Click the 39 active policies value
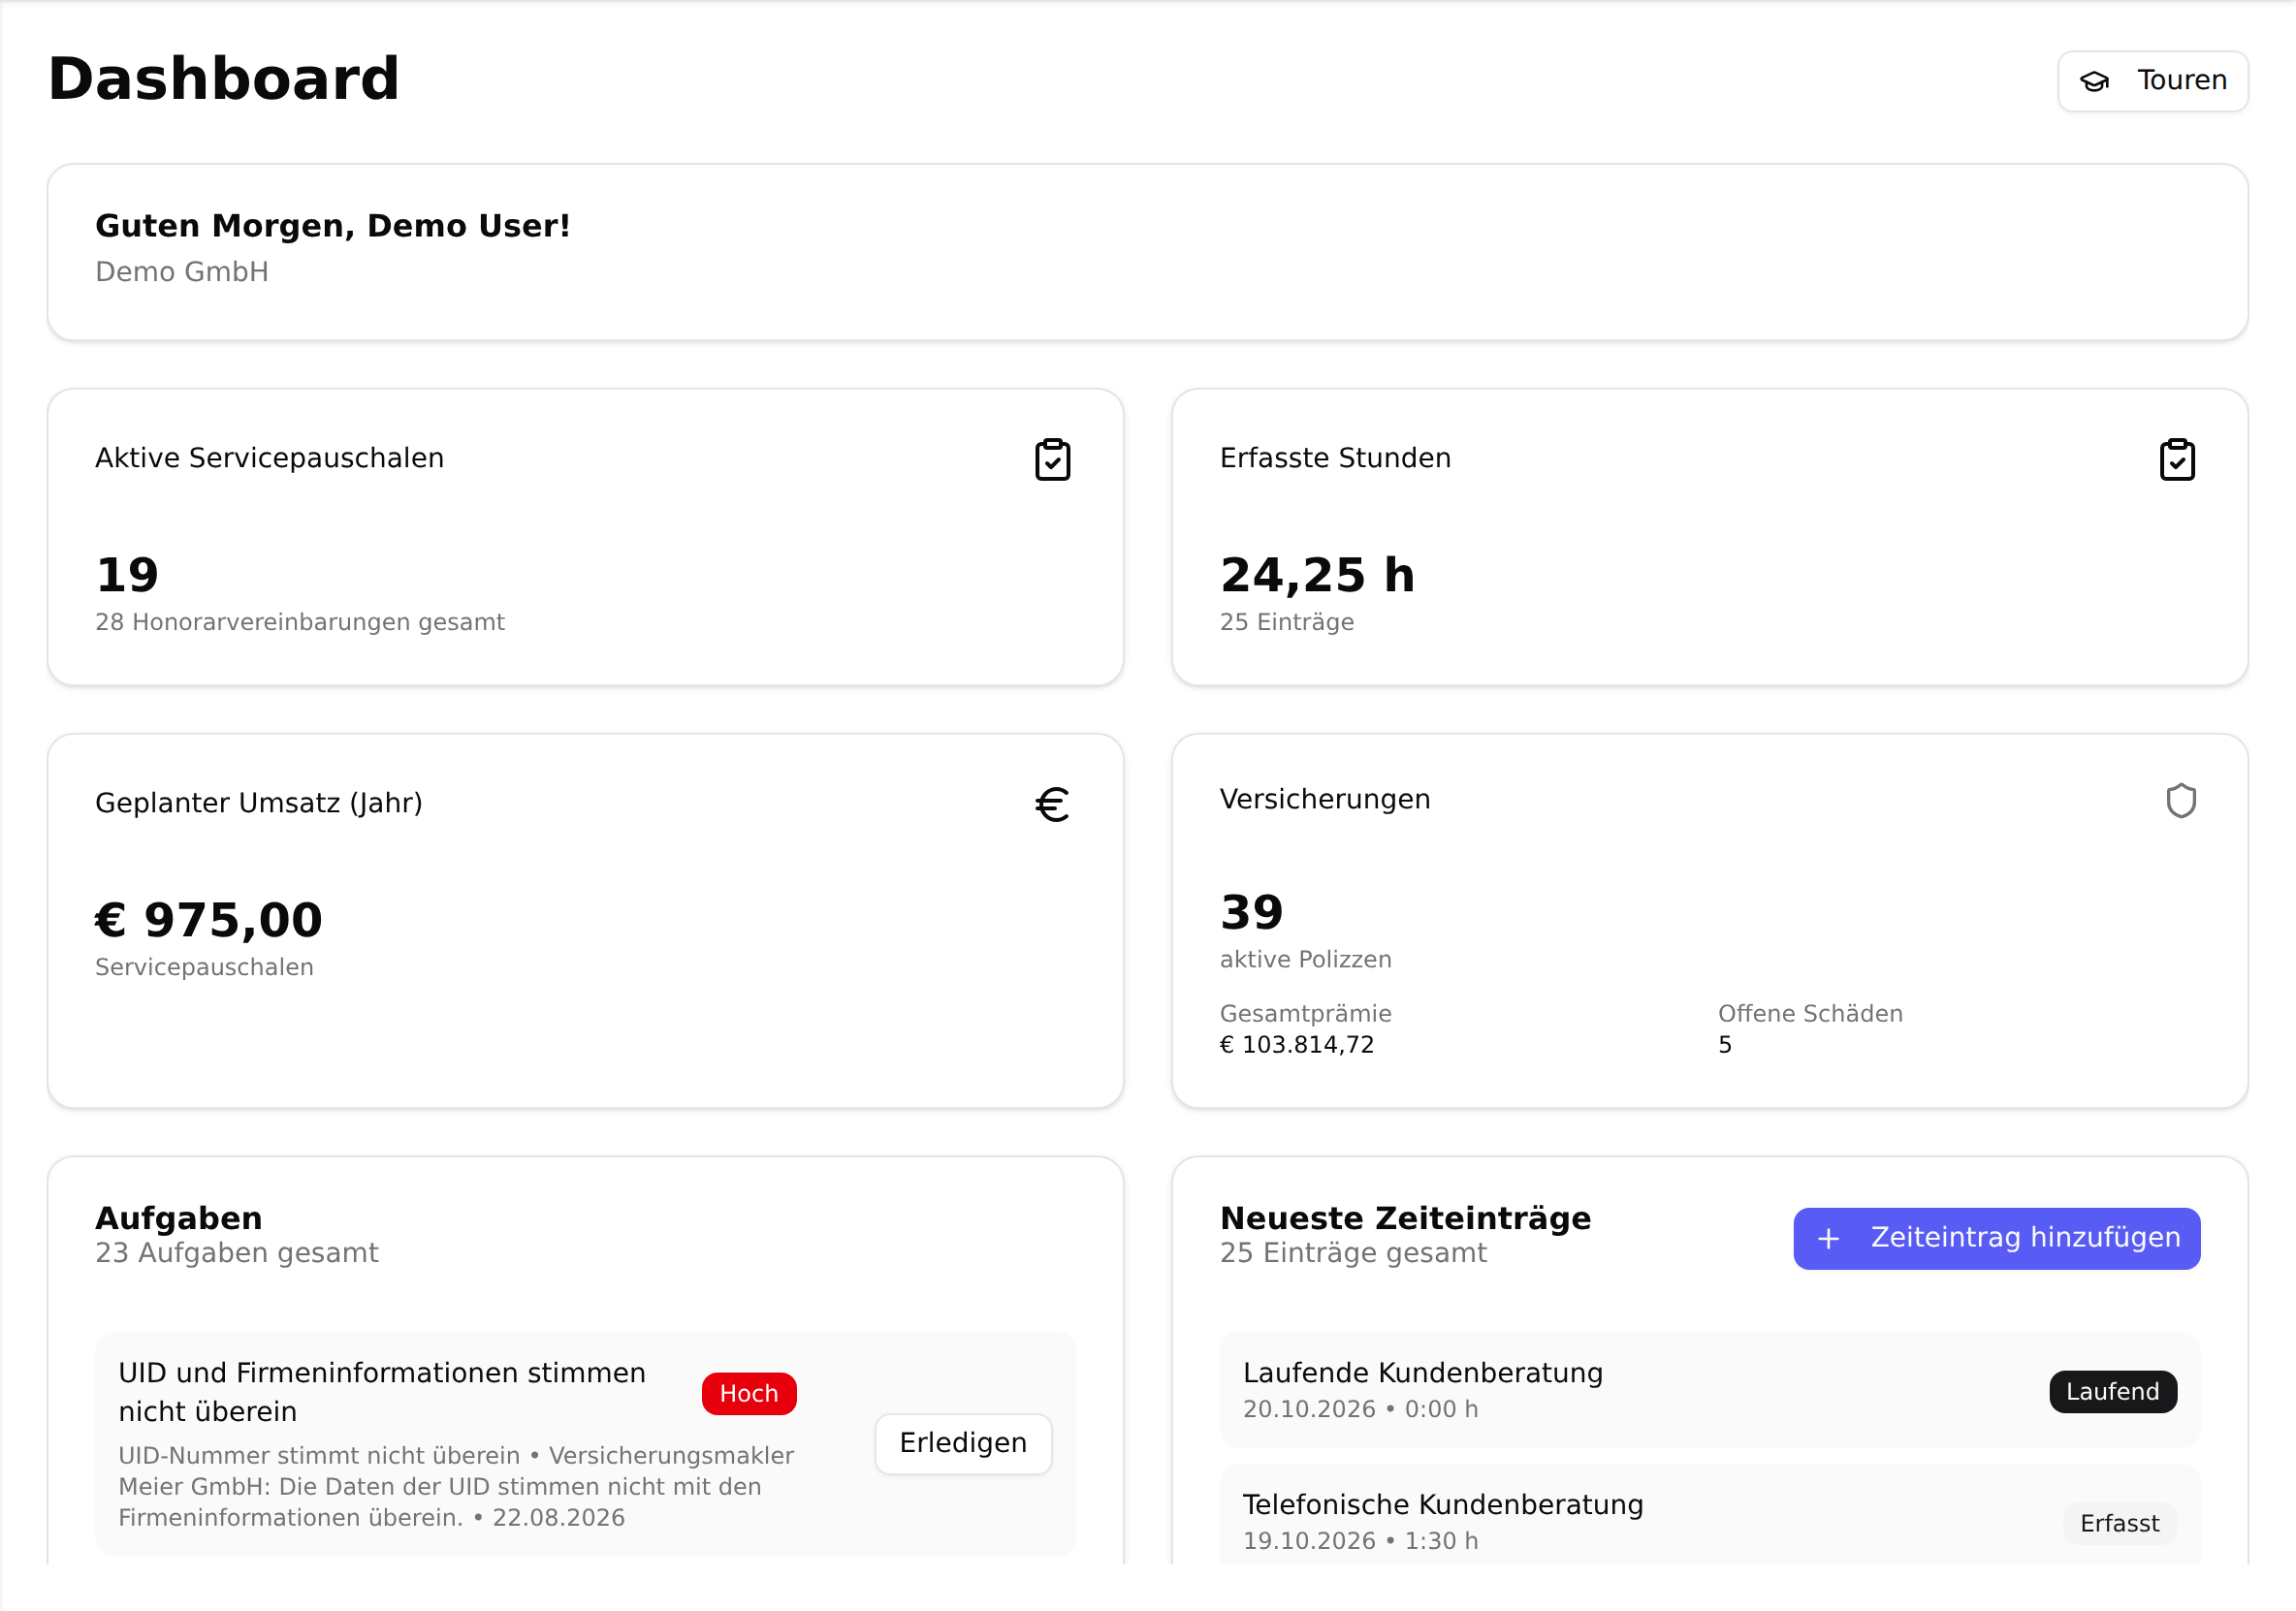The height and width of the screenshot is (1611, 2296). click(1251, 912)
